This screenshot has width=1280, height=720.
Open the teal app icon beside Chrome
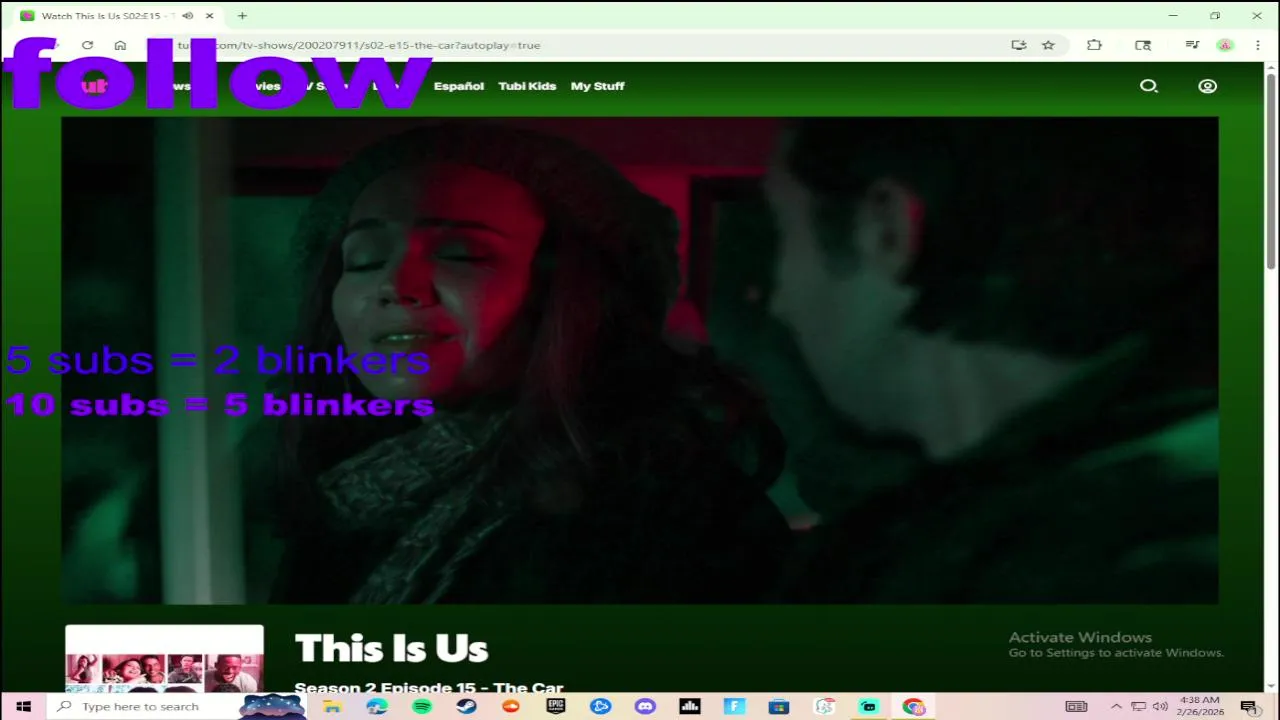[869, 706]
